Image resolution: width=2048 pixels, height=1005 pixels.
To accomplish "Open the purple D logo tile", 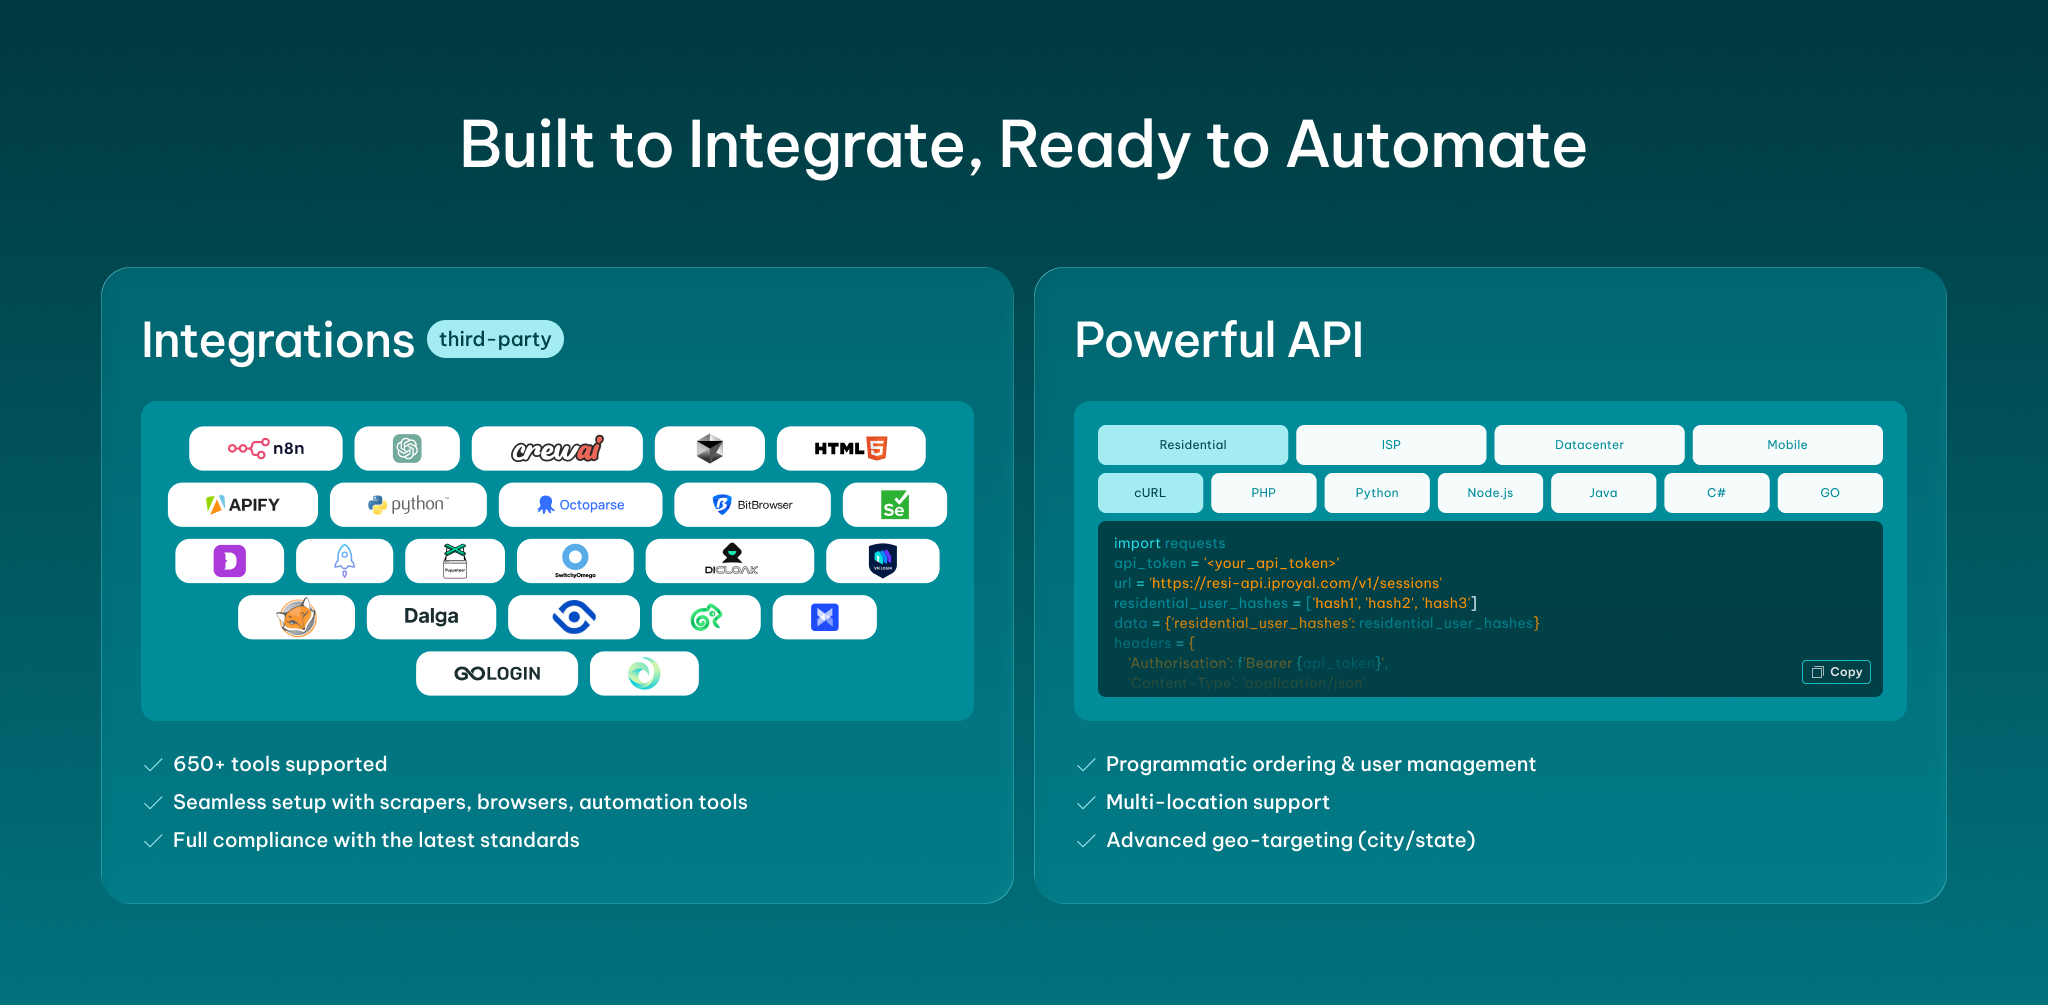I will tap(230, 561).
